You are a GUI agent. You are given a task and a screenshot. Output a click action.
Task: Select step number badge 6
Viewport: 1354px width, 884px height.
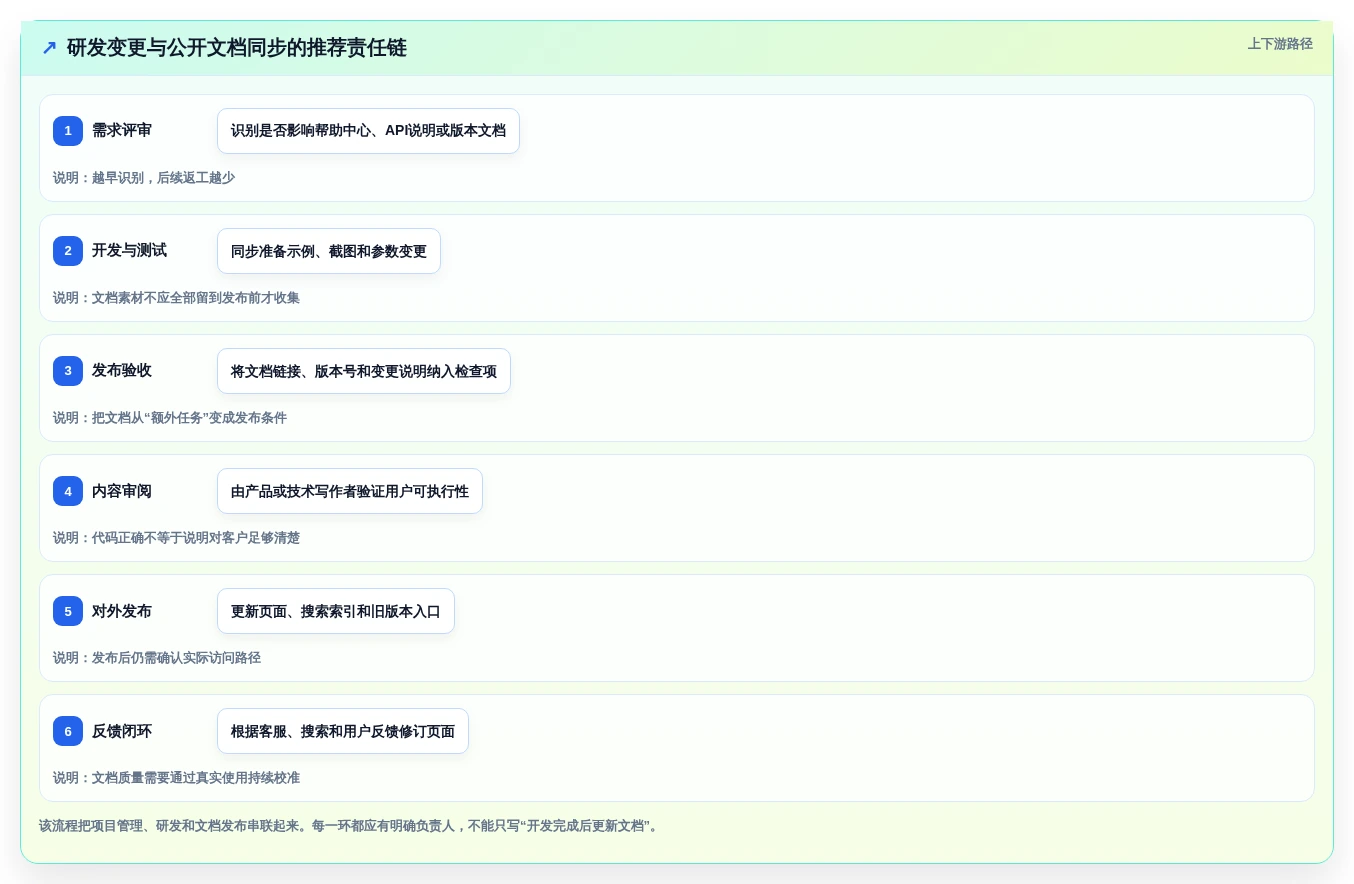click(x=68, y=731)
